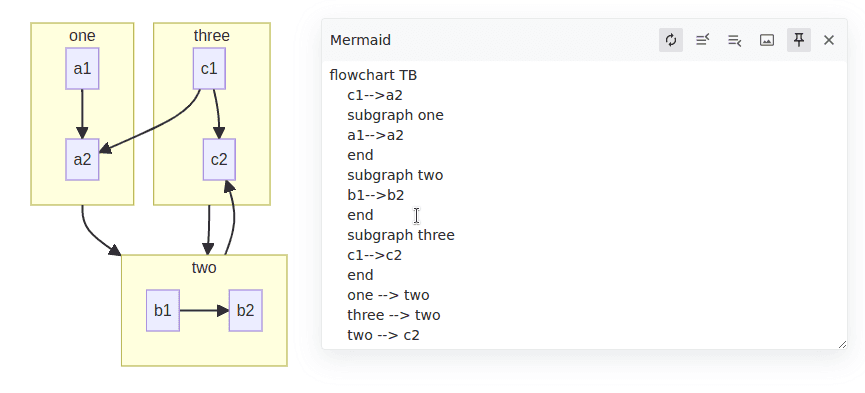Click the subgraph 'three' title label

(x=212, y=36)
